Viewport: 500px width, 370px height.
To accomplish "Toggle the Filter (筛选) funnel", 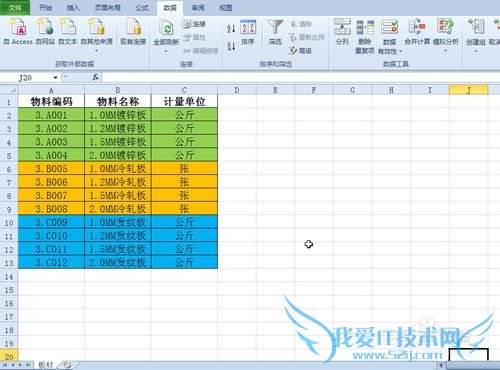I will [x=275, y=32].
